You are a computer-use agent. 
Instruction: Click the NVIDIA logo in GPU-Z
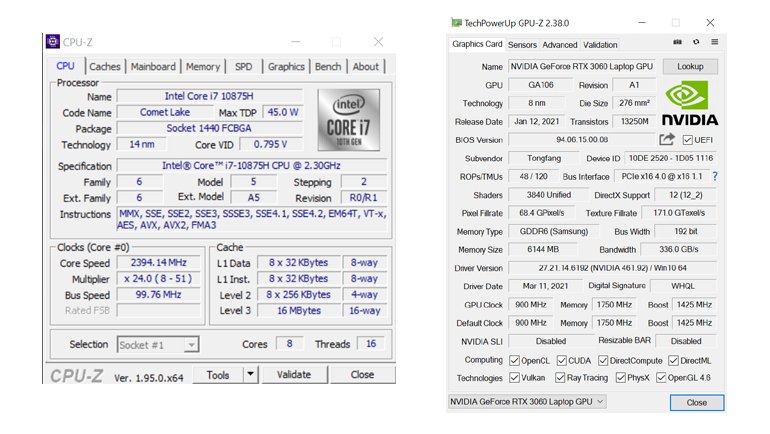[690, 103]
